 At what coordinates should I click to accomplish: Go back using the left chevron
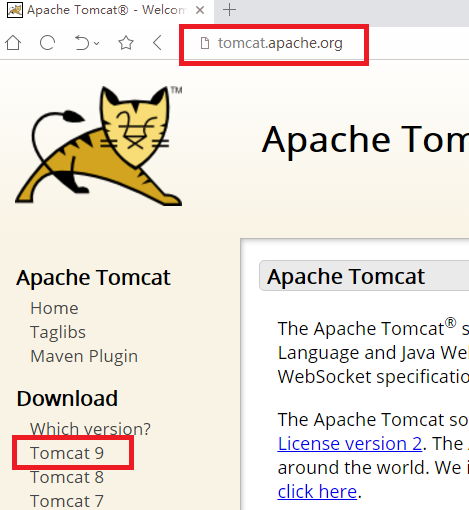tap(157, 43)
